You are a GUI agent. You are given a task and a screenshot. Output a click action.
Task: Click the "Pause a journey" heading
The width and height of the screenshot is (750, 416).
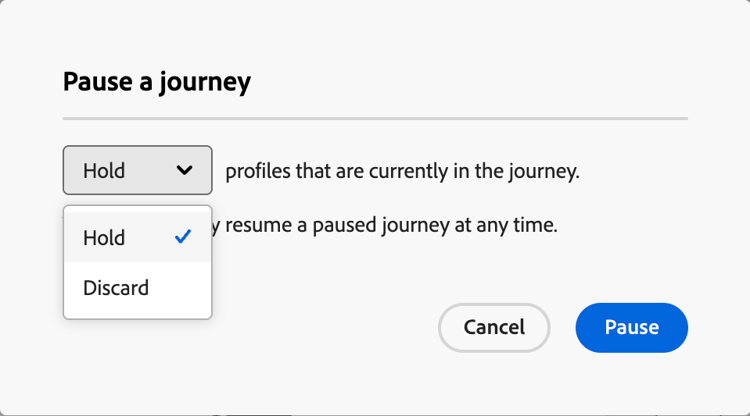coord(156,82)
